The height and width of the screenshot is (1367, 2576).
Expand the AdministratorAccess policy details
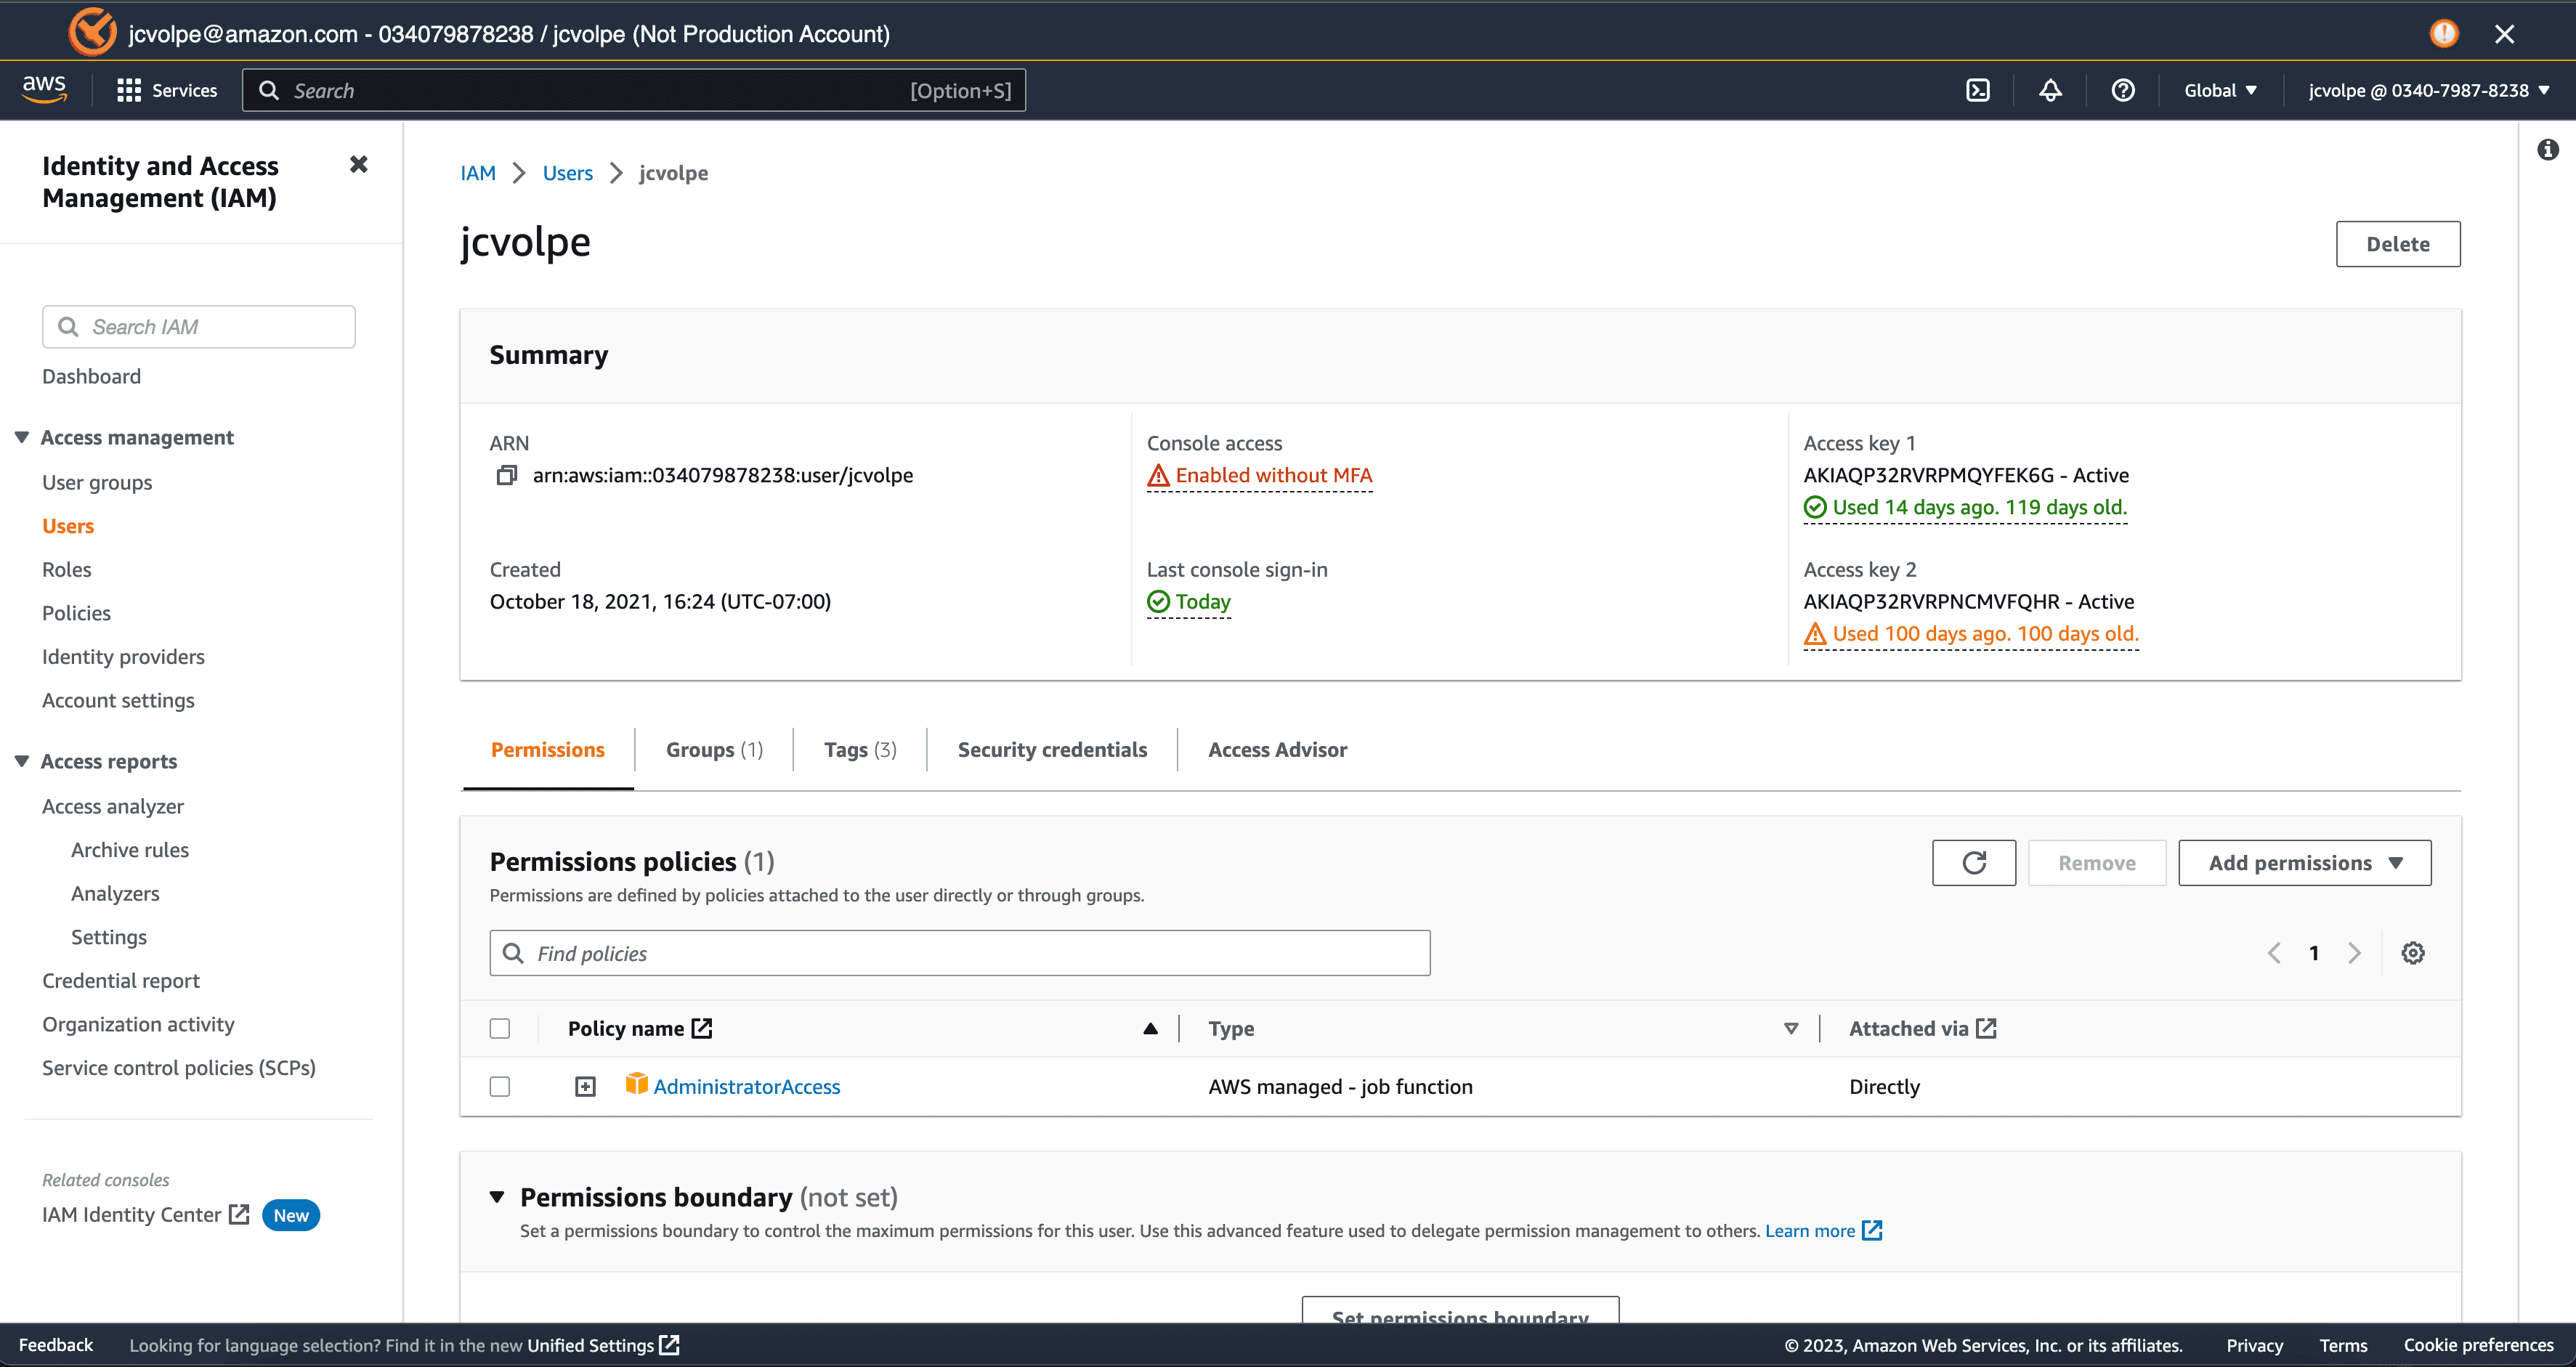point(584,1086)
